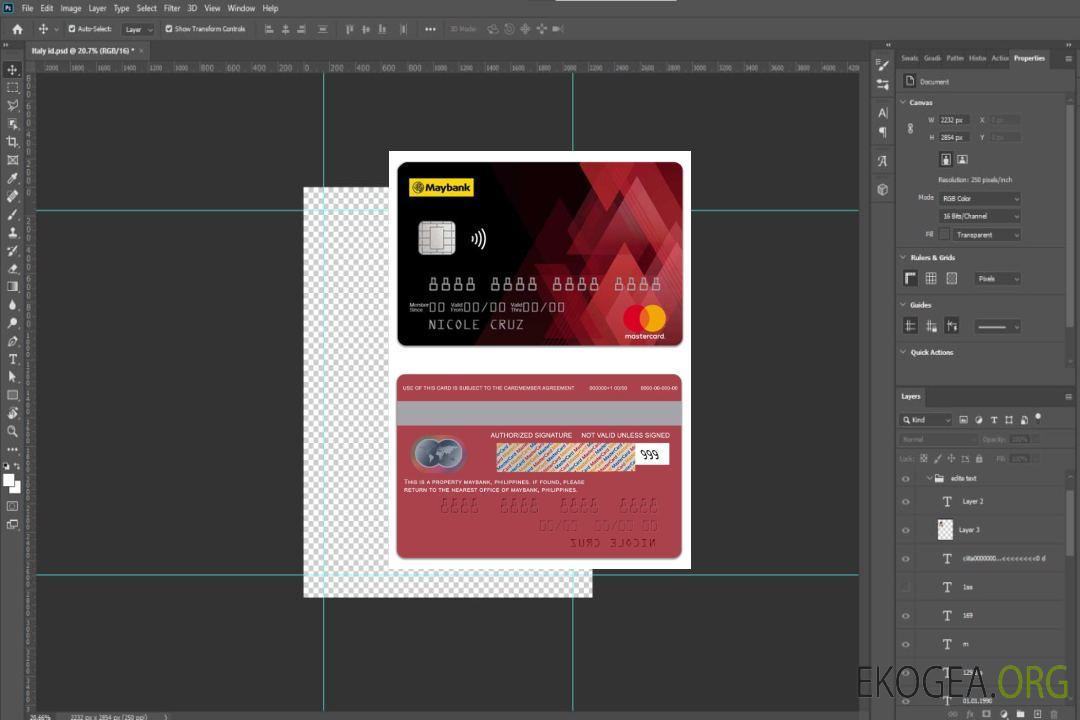1080x720 pixels.
Task: Select the Rectangular Marquee tool
Action: pos(12,88)
